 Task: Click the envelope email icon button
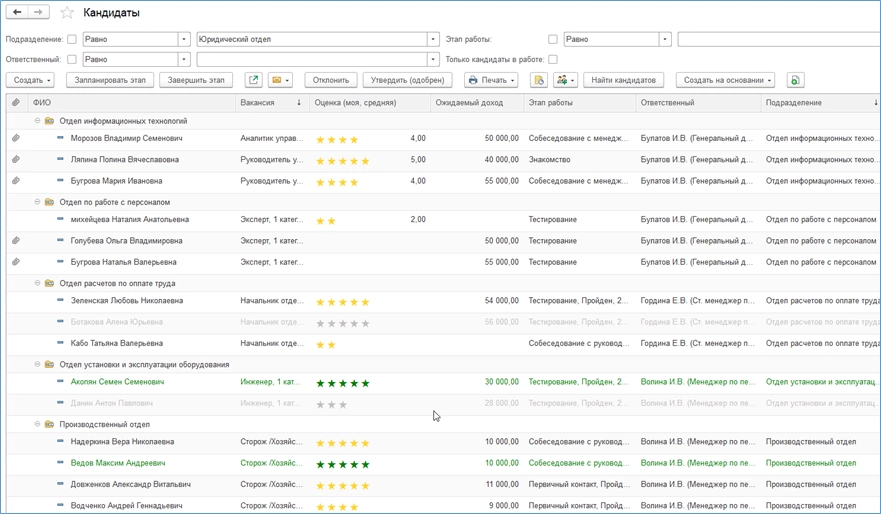click(x=280, y=80)
